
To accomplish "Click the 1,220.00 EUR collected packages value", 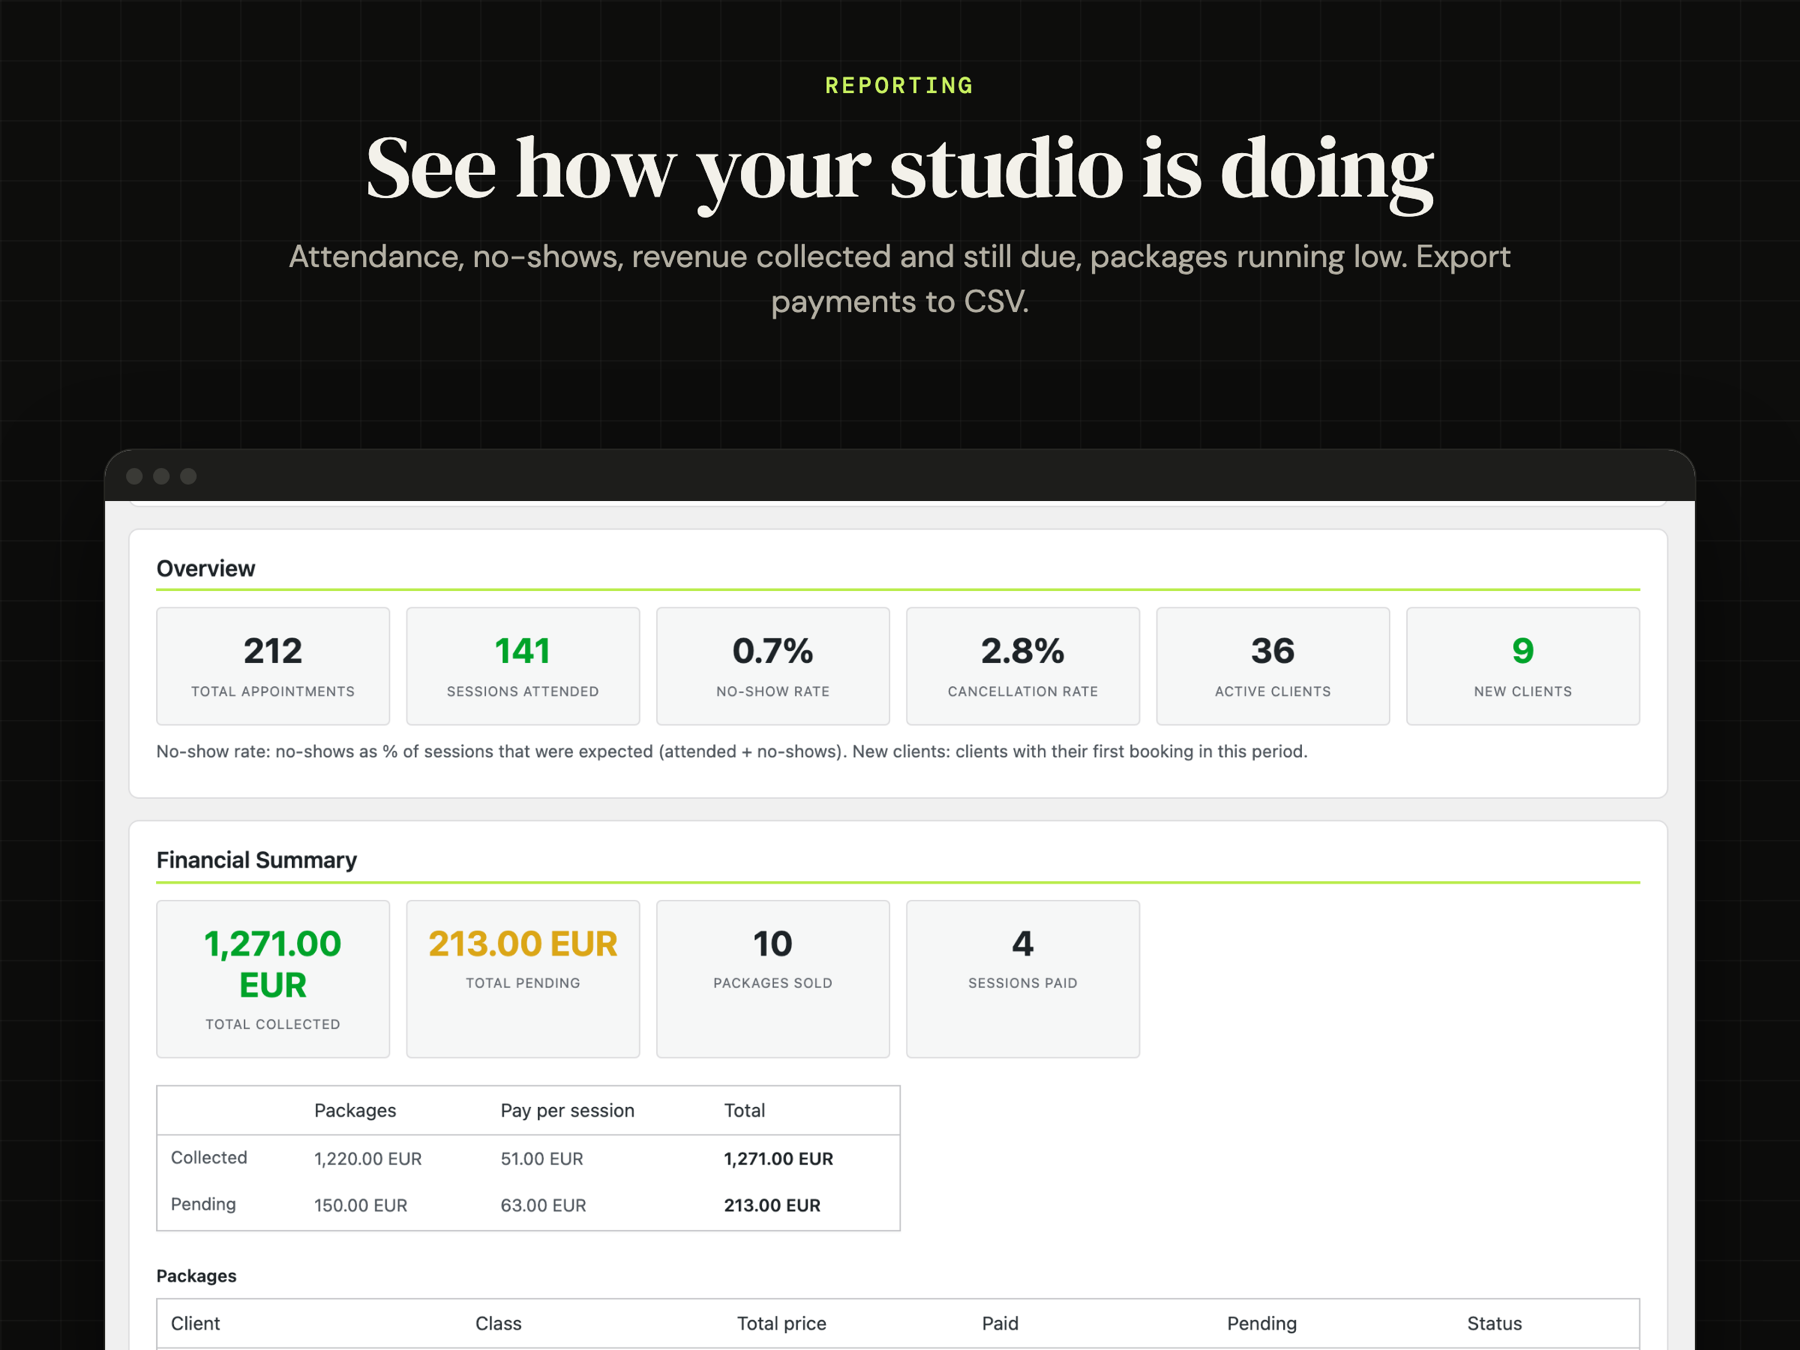I will click(x=368, y=1159).
